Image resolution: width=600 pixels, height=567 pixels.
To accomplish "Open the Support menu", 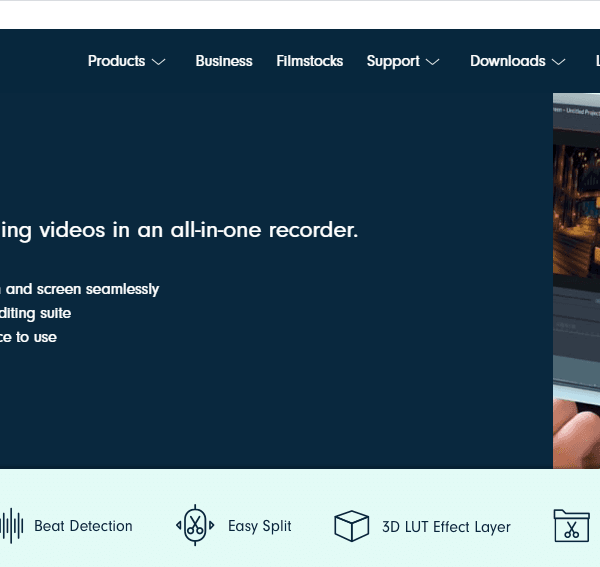I will [393, 62].
